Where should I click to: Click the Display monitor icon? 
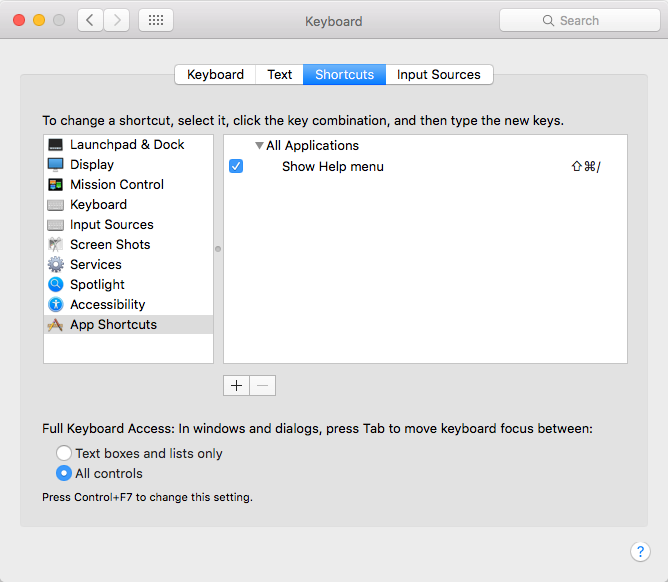(x=55, y=165)
